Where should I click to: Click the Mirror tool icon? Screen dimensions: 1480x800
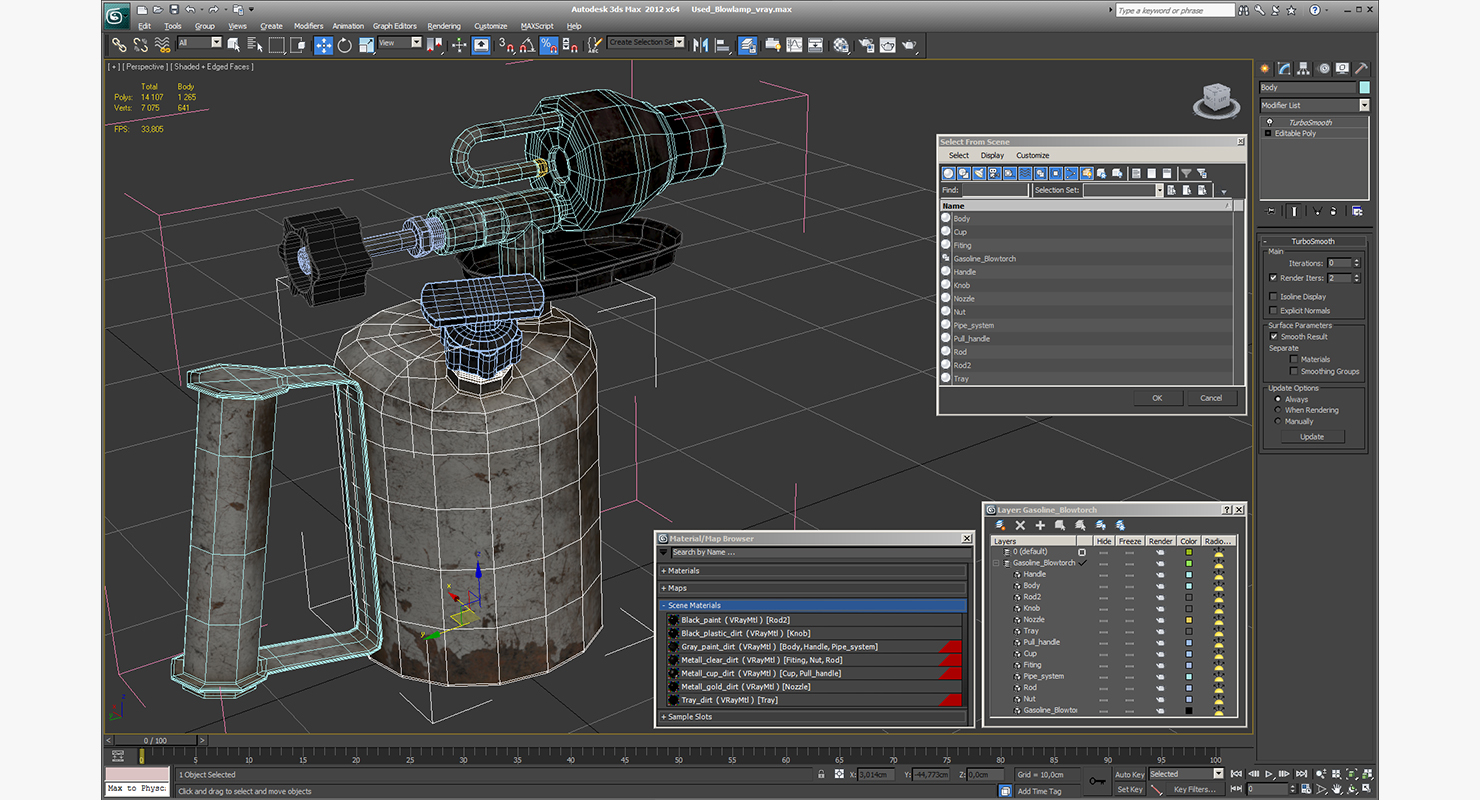tap(700, 45)
